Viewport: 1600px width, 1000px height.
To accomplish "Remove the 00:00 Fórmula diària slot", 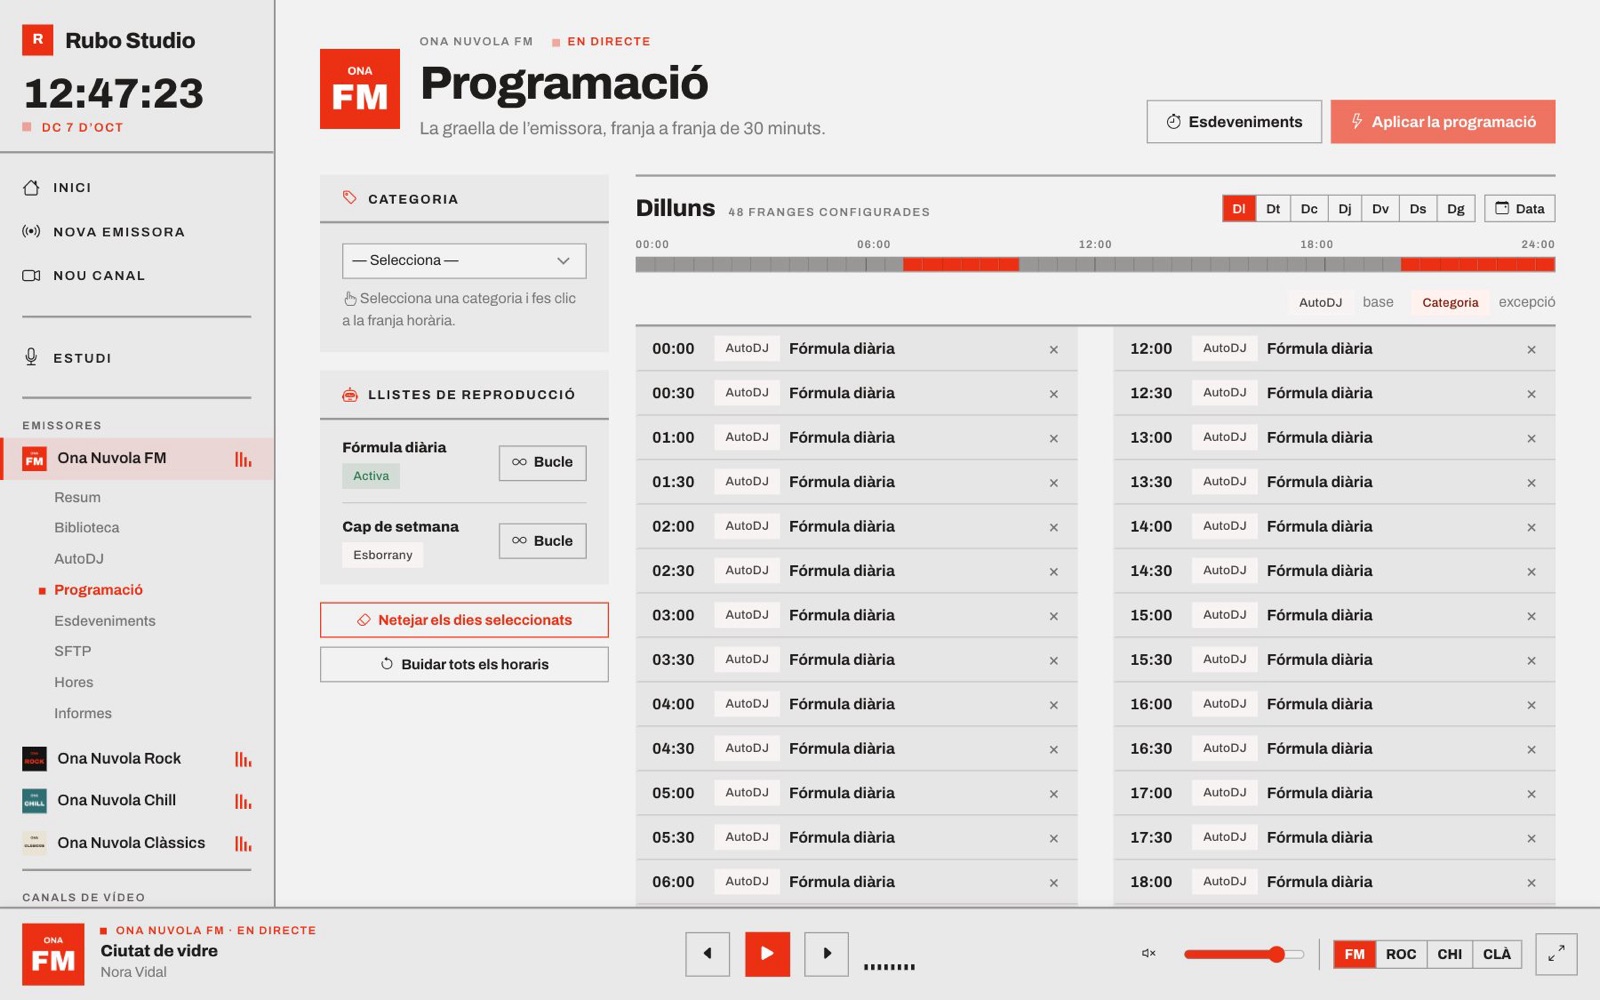I will [1053, 350].
